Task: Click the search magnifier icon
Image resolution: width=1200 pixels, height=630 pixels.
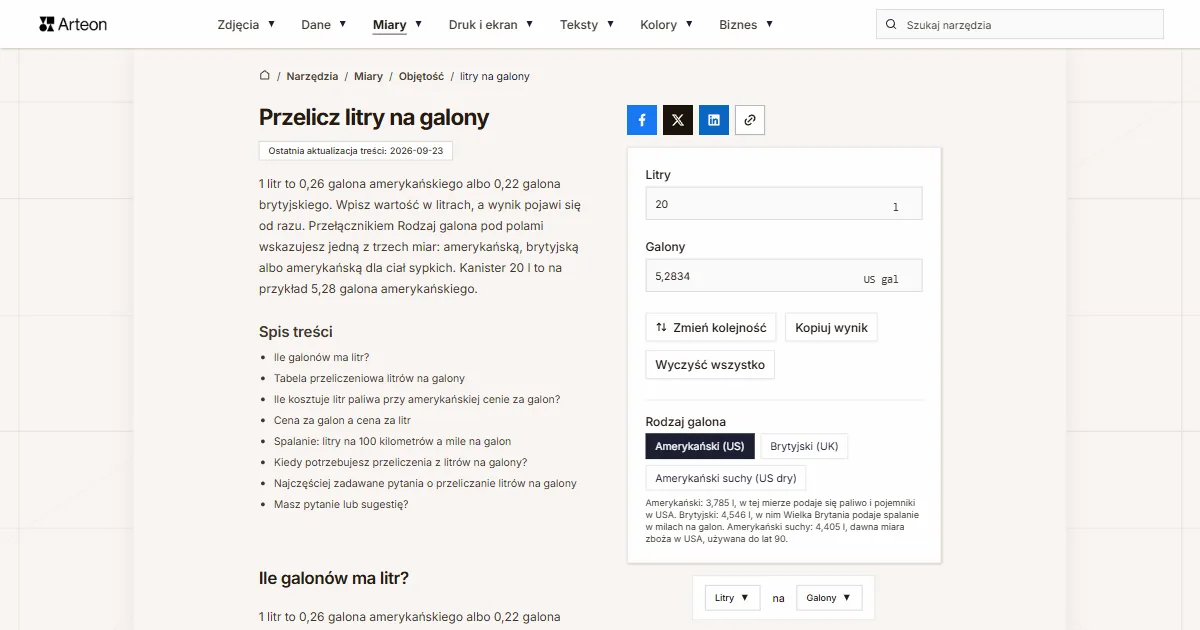Action: point(891,25)
